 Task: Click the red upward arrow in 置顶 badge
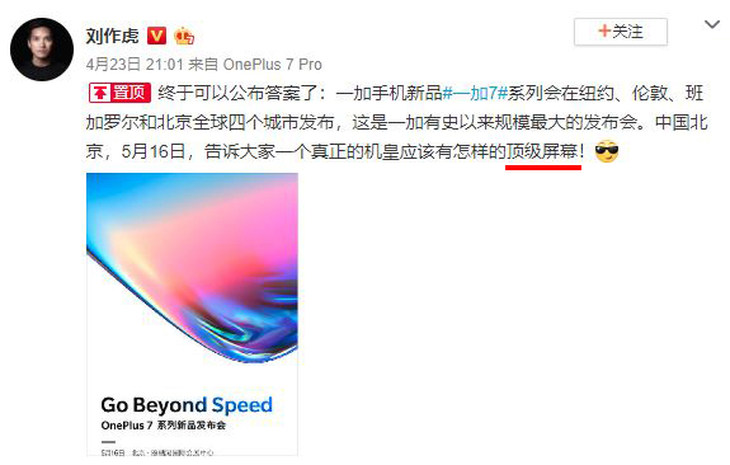(x=100, y=94)
